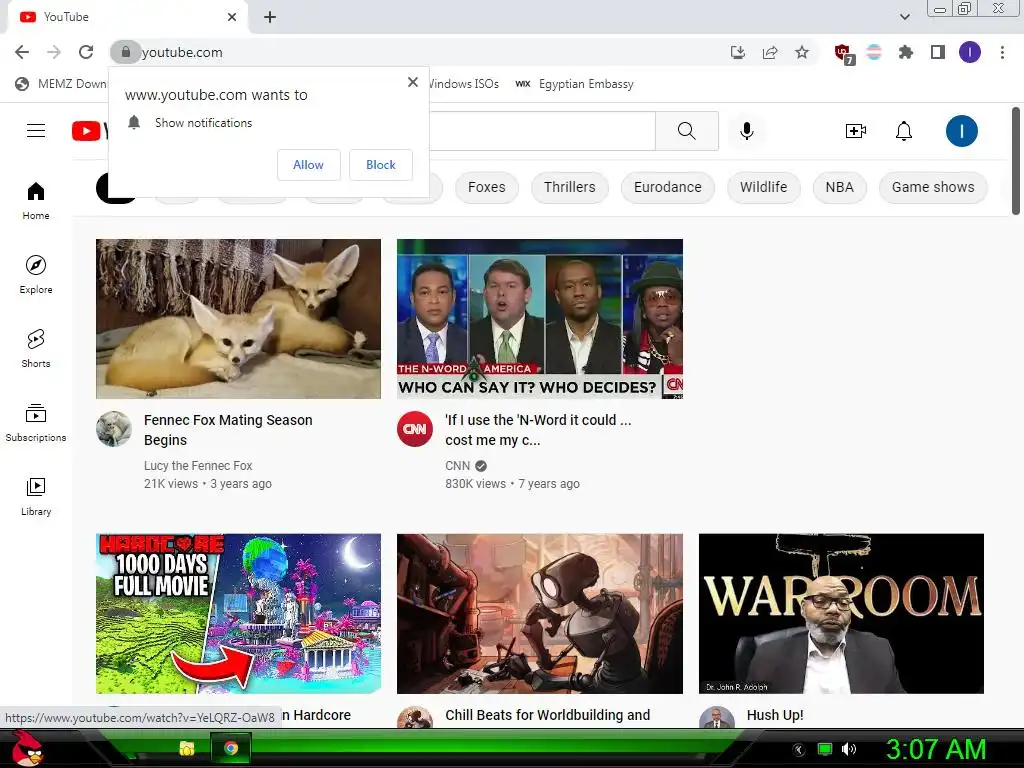
Task: Open the Windows ISOs bookmark
Action: click(x=464, y=84)
